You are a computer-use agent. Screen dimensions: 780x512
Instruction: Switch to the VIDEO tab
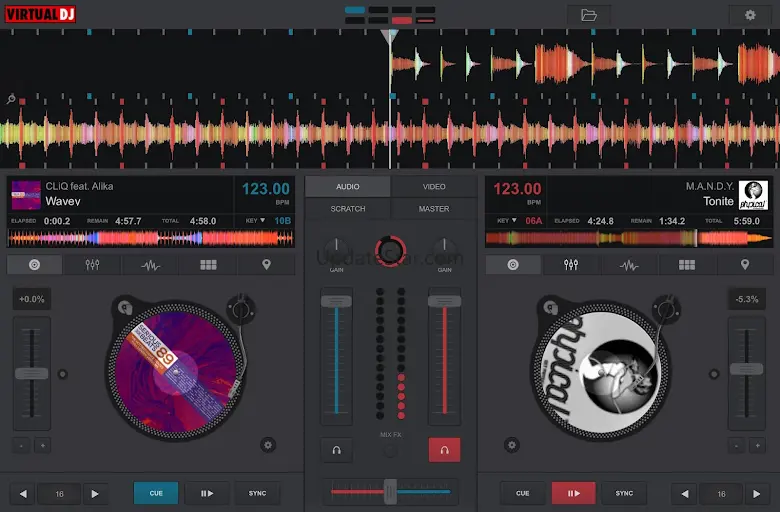coord(434,187)
